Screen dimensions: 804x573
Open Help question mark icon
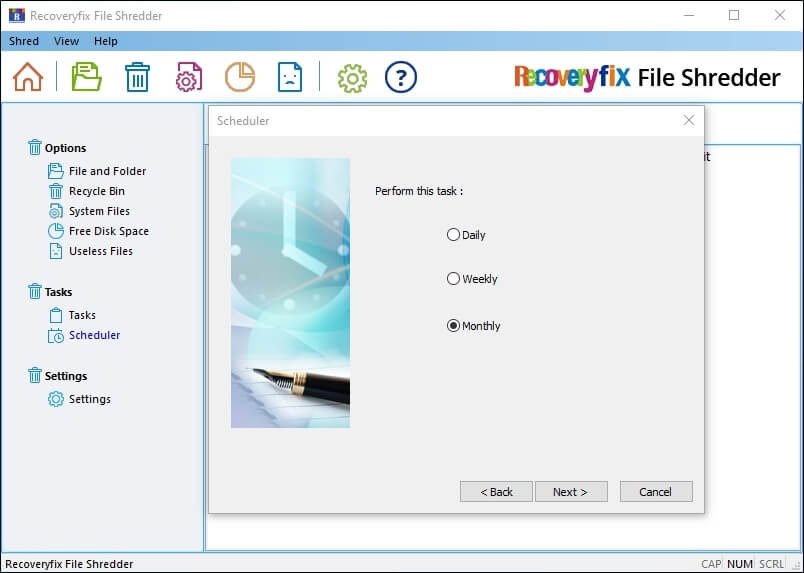click(x=401, y=77)
